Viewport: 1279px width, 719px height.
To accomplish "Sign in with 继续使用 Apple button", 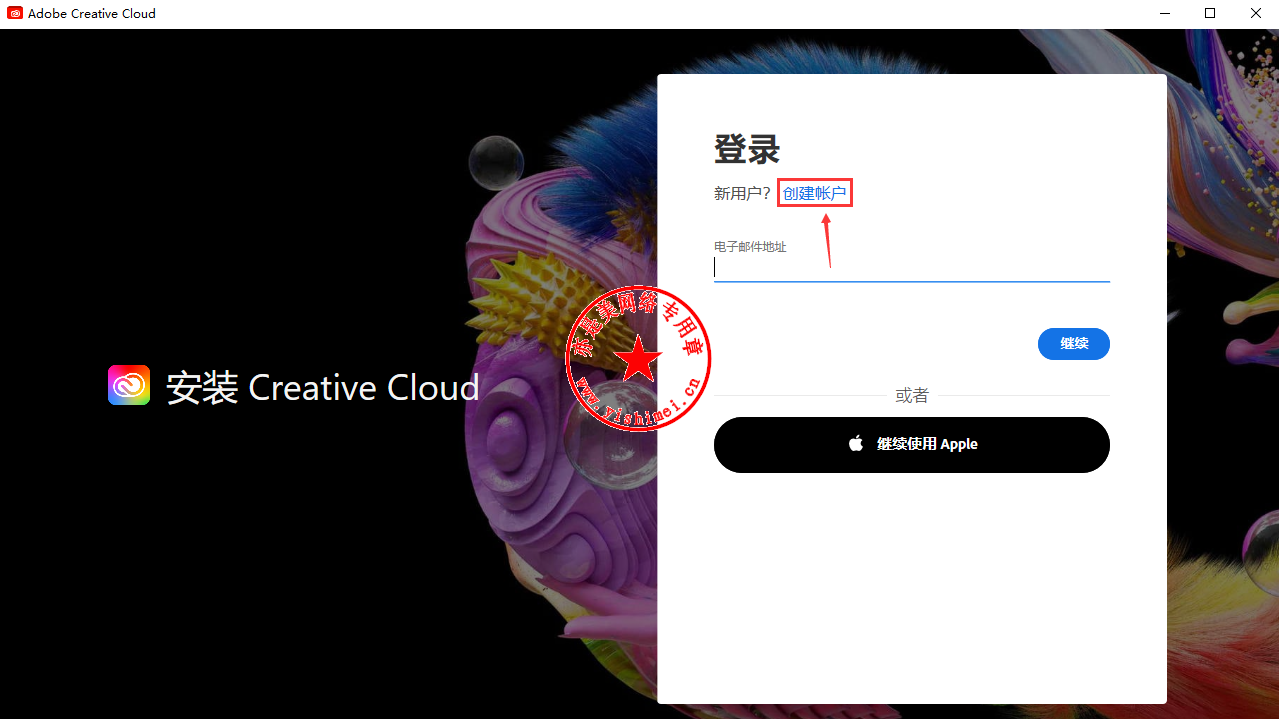I will [x=912, y=445].
